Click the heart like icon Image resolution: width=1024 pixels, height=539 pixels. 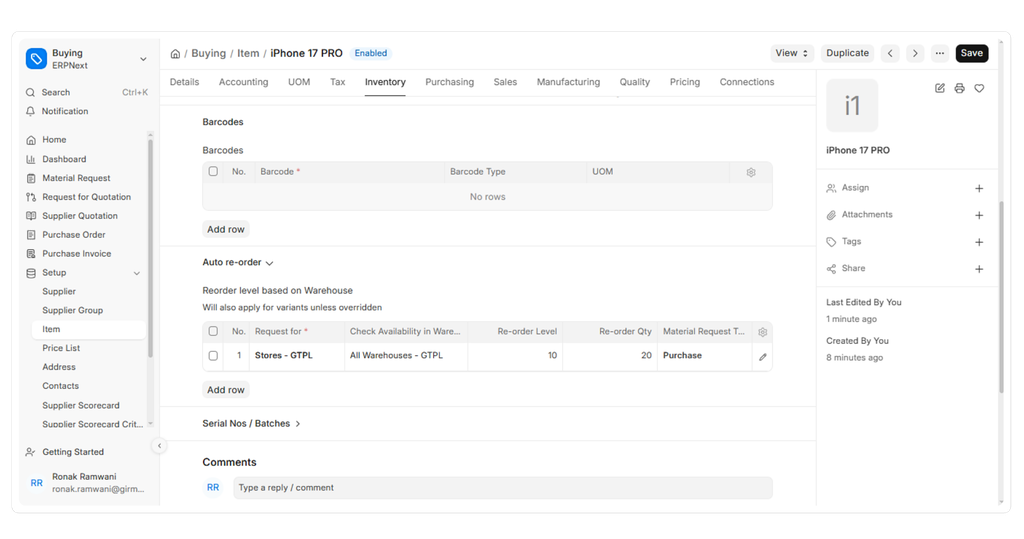979,88
